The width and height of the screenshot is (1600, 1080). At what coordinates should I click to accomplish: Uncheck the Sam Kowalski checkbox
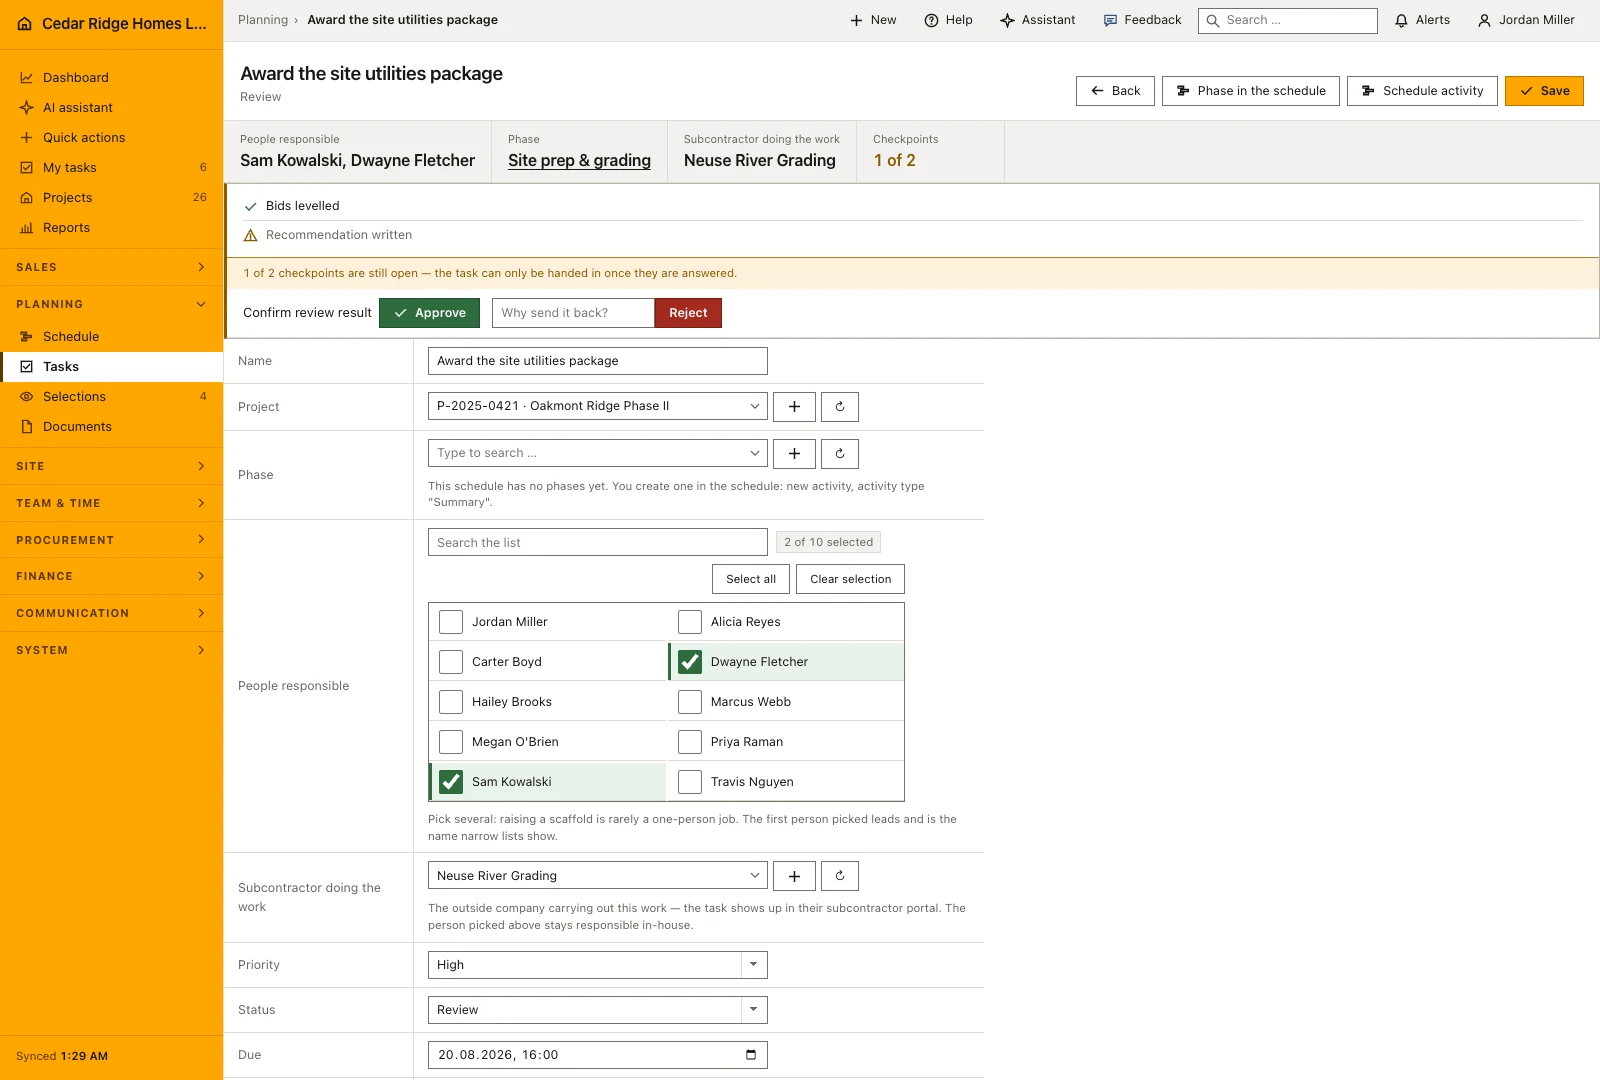coord(451,782)
